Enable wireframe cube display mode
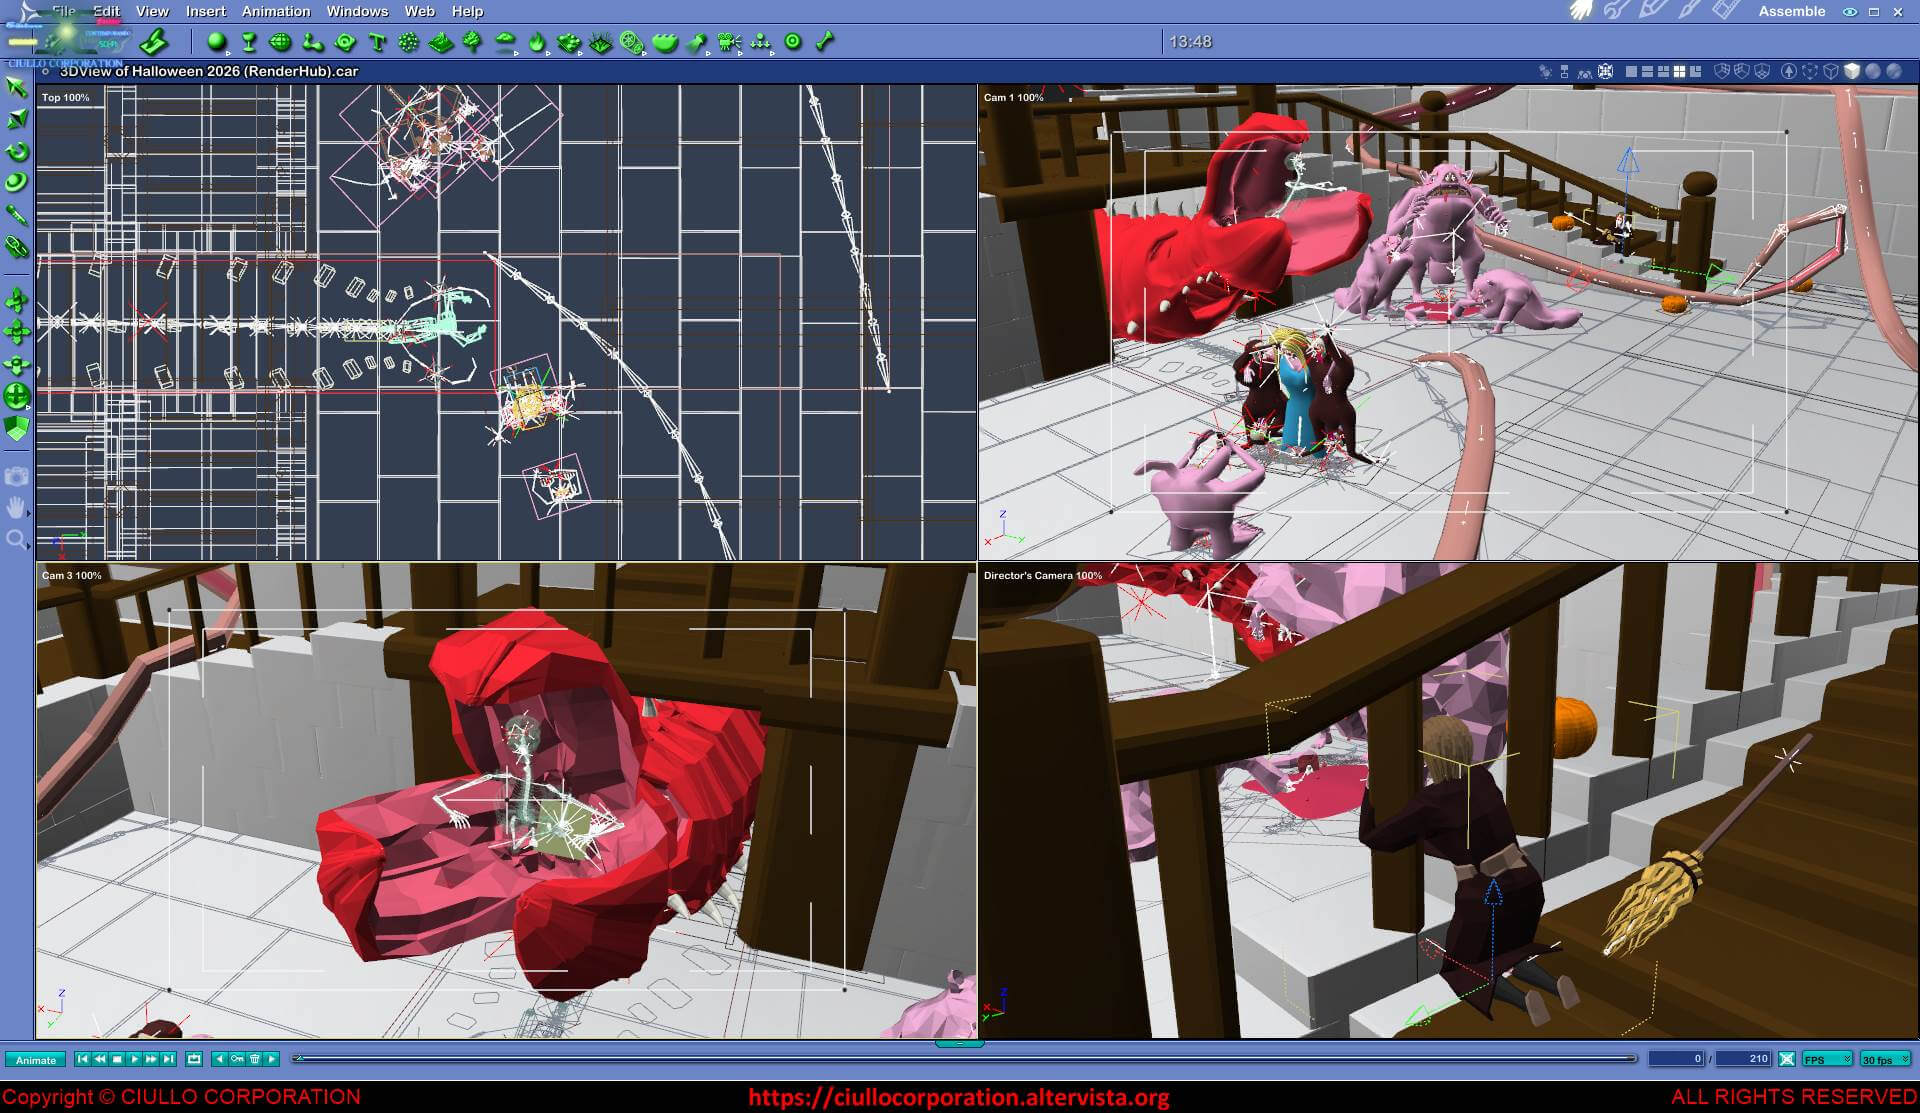 (x=1830, y=71)
